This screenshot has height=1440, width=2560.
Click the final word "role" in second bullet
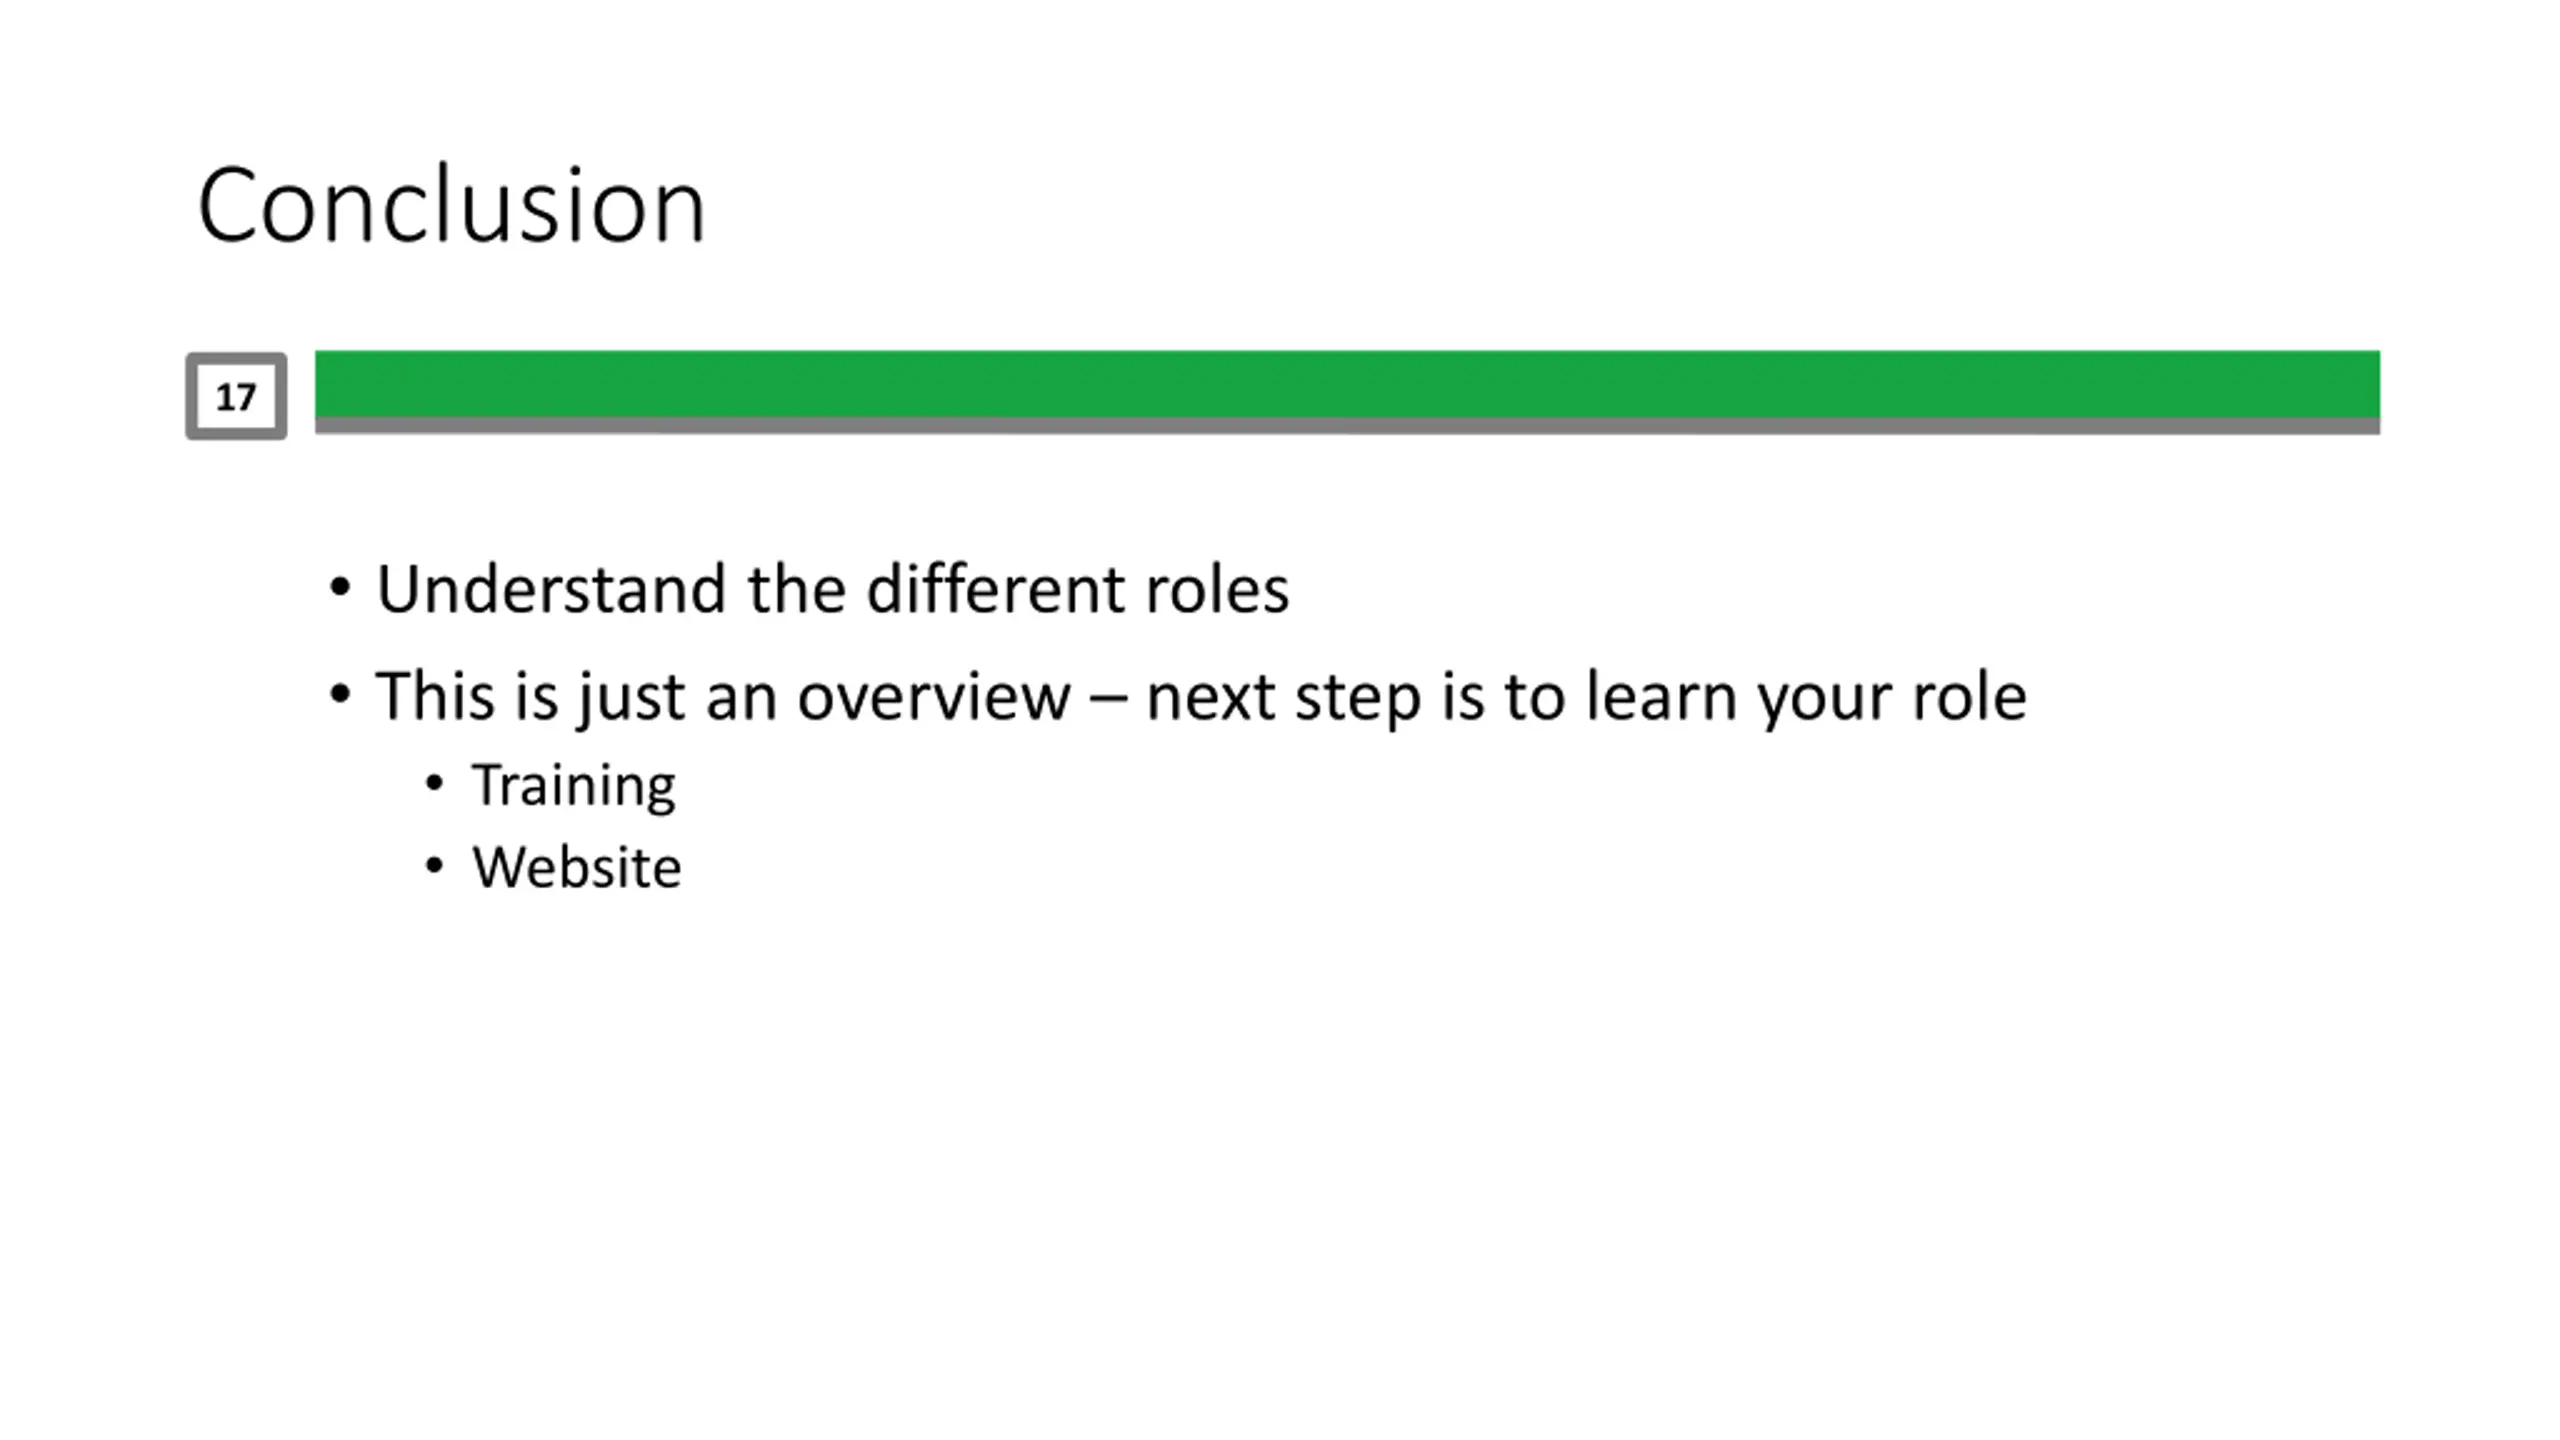pyautogui.click(x=1970, y=696)
